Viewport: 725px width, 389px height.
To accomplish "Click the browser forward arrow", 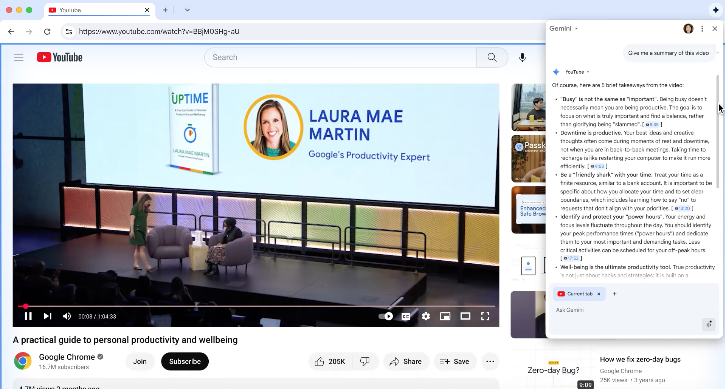I will tap(29, 31).
